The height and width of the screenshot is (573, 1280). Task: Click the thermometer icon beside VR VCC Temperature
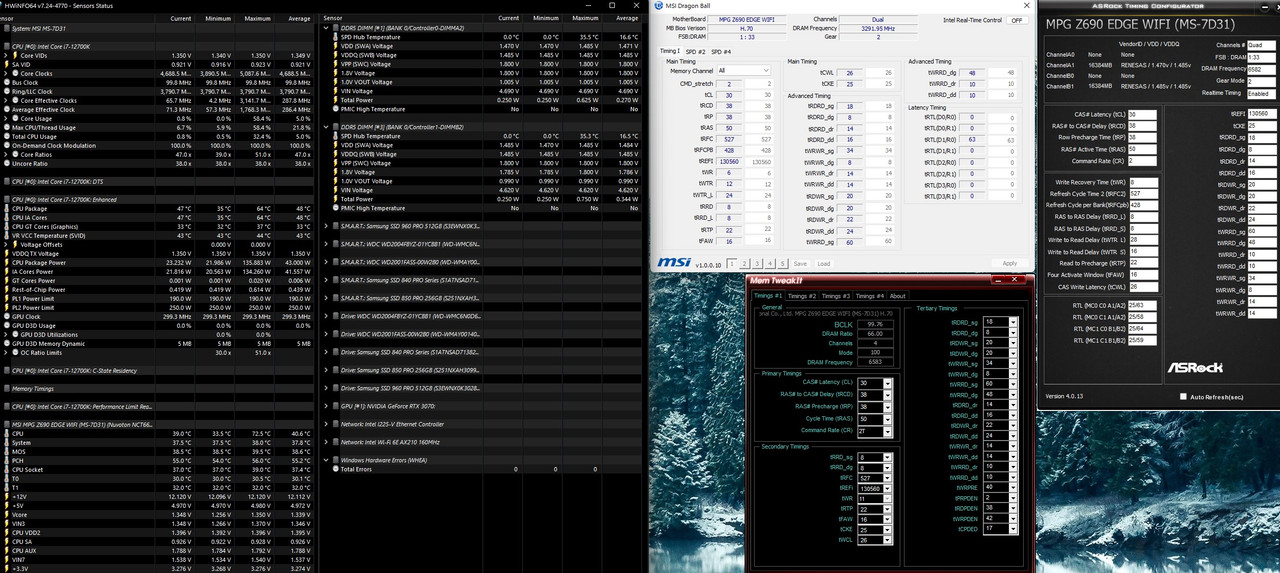[x=8, y=235]
